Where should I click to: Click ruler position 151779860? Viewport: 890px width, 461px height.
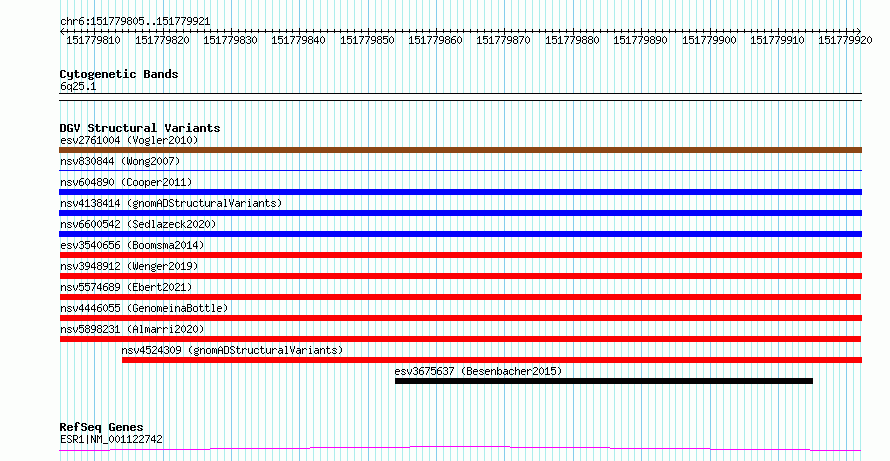point(435,40)
